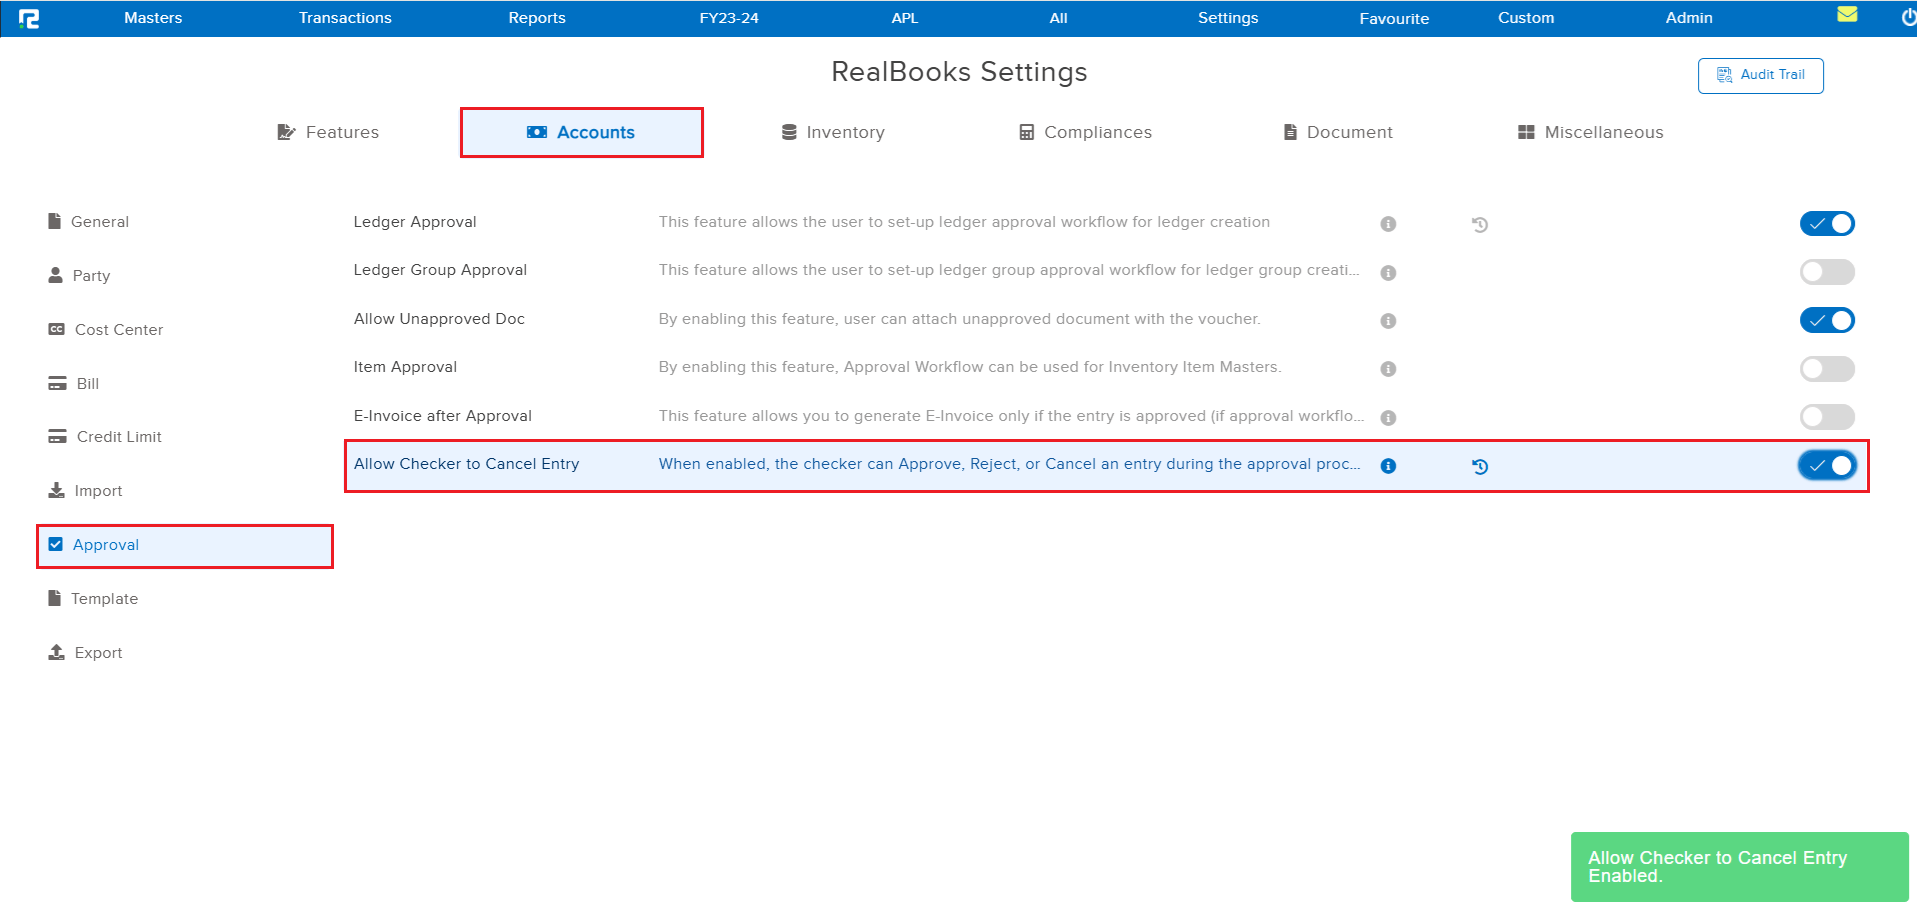The image size is (1917, 907).
Task: Click info icon for Item Approval
Action: point(1388,369)
